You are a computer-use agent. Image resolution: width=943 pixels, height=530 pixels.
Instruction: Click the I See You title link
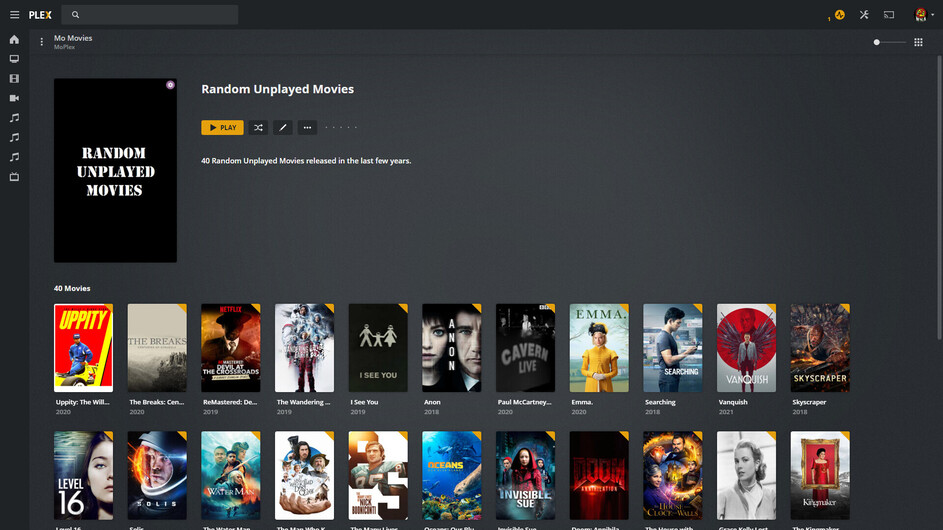(x=364, y=402)
